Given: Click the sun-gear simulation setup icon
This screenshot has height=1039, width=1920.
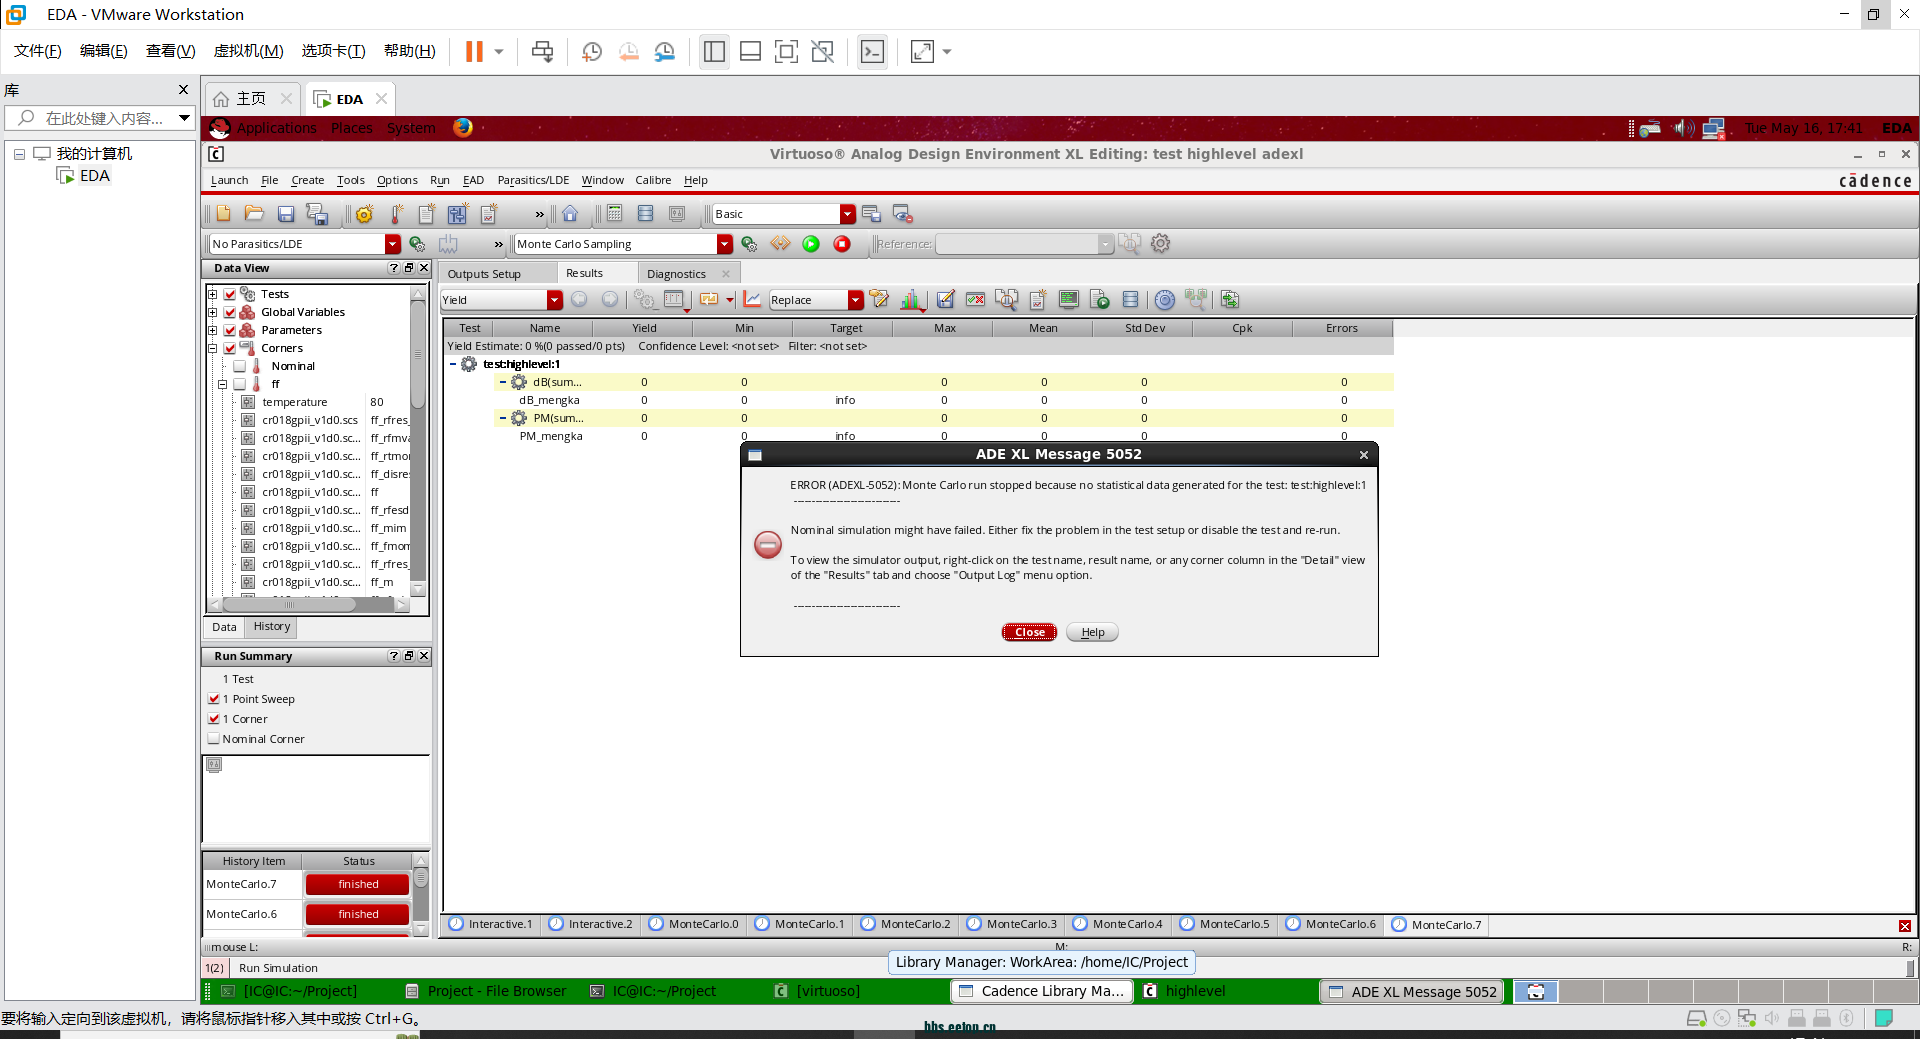Looking at the screenshot, I should 364,214.
